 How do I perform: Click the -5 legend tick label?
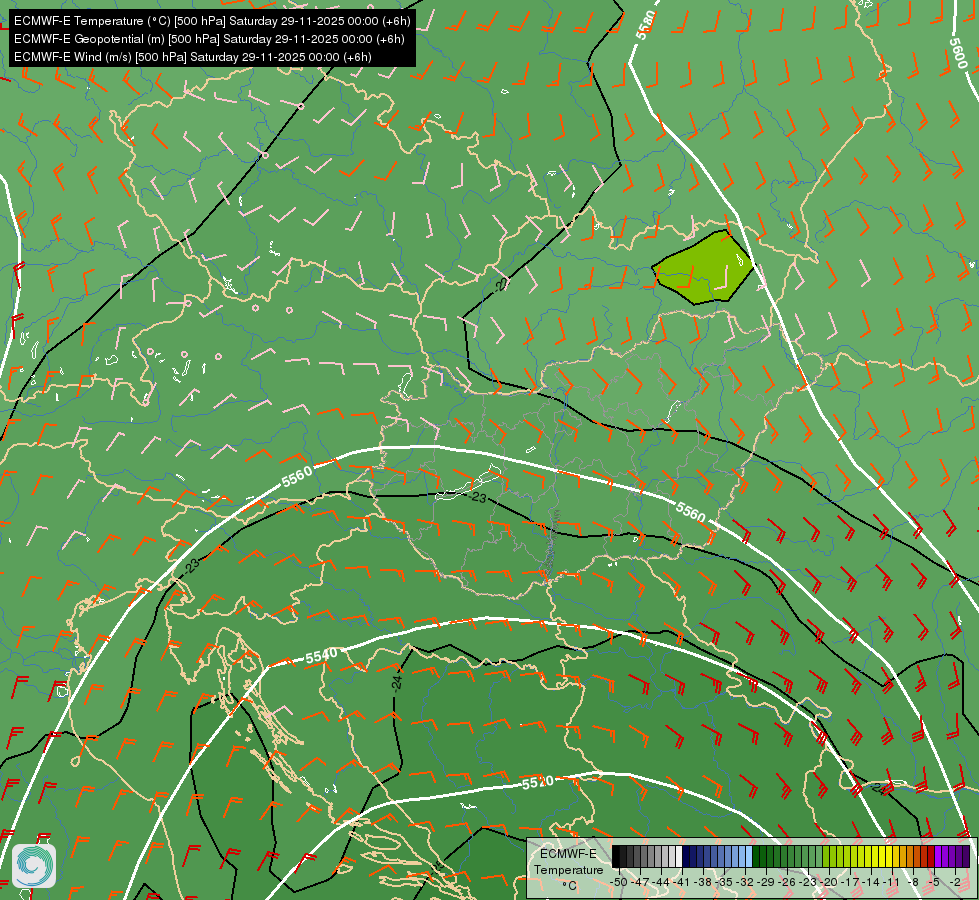(934, 882)
